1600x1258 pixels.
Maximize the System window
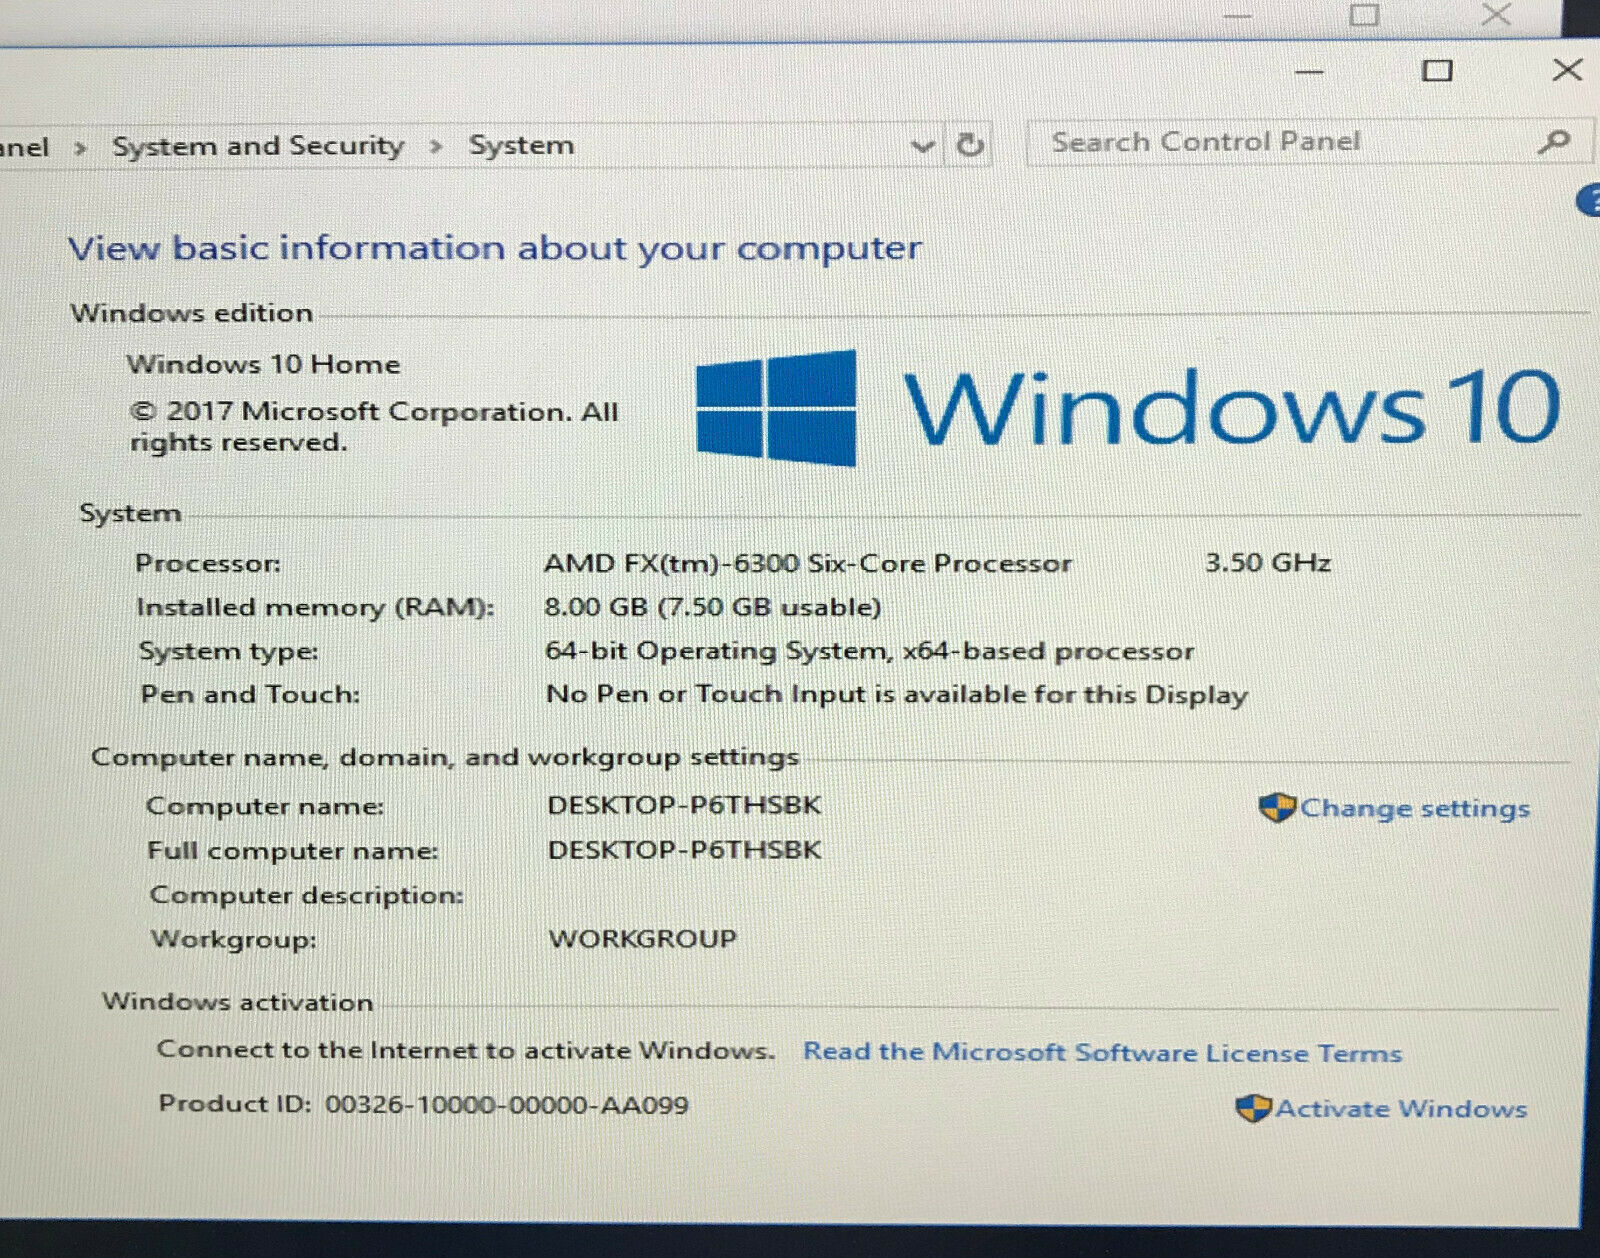tap(1438, 70)
